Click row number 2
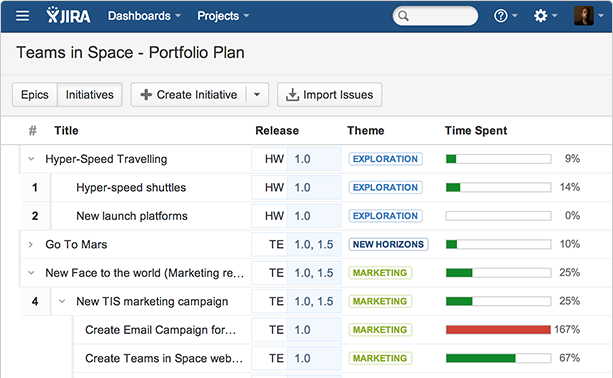Screen dimensions: 613x378 tap(35, 216)
